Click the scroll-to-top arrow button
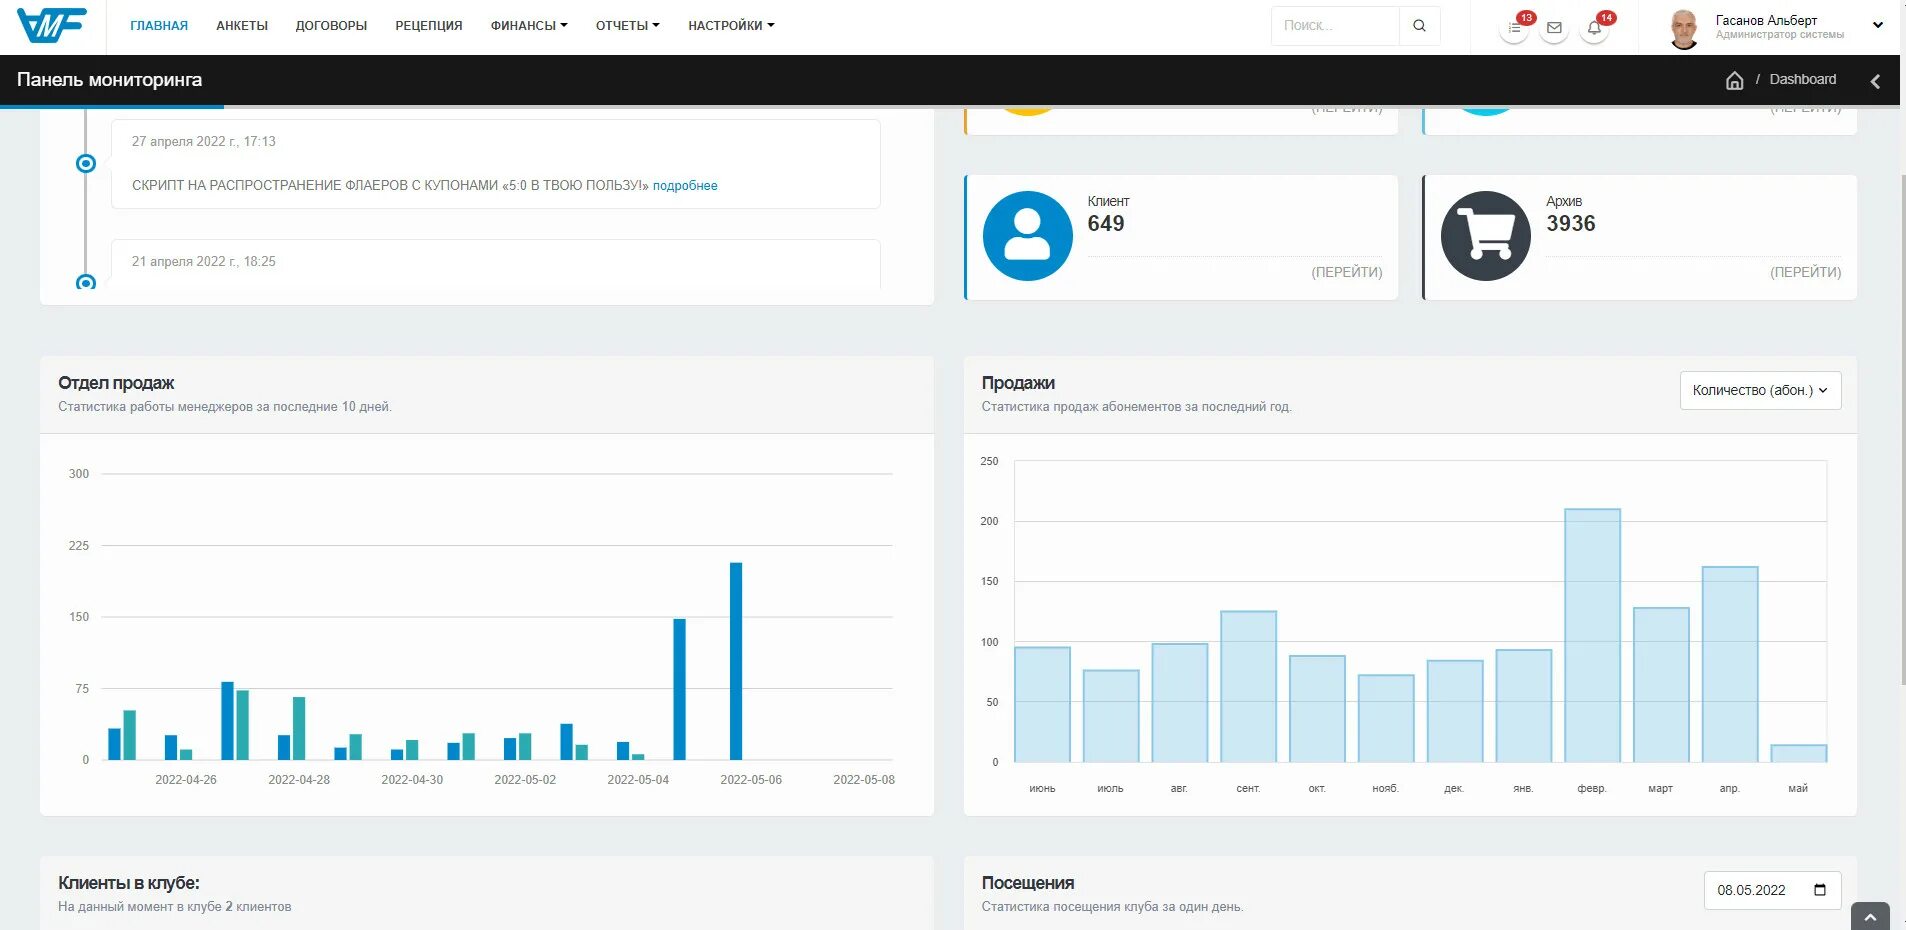Image resolution: width=1906 pixels, height=930 pixels. [1870, 917]
